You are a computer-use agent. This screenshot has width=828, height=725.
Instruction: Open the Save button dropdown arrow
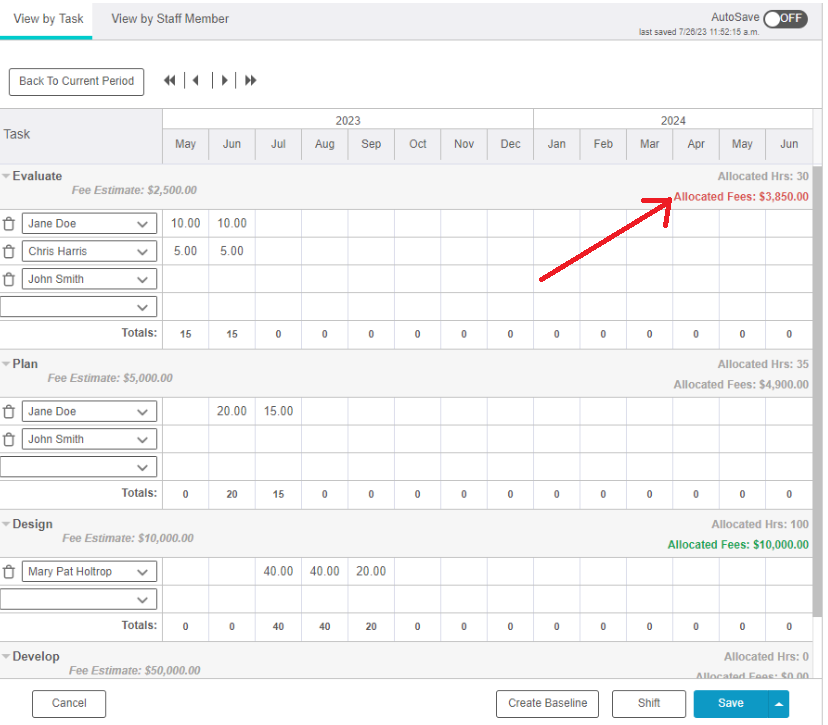[x=778, y=704]
